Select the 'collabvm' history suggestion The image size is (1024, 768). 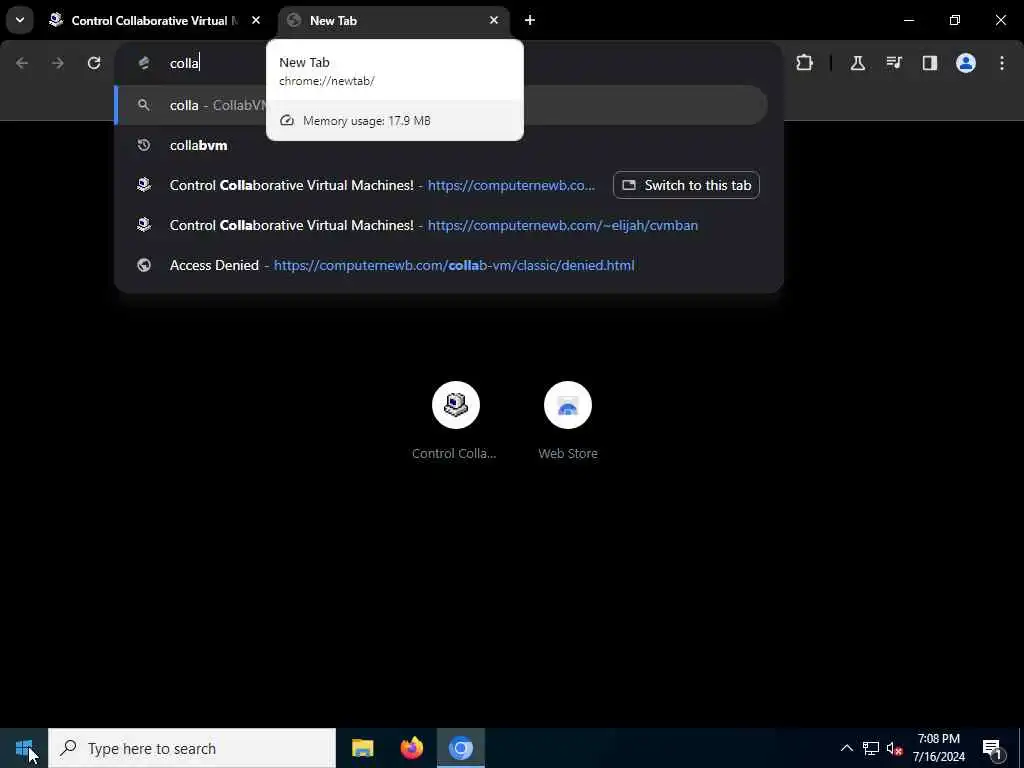click(x=441, y=145)
